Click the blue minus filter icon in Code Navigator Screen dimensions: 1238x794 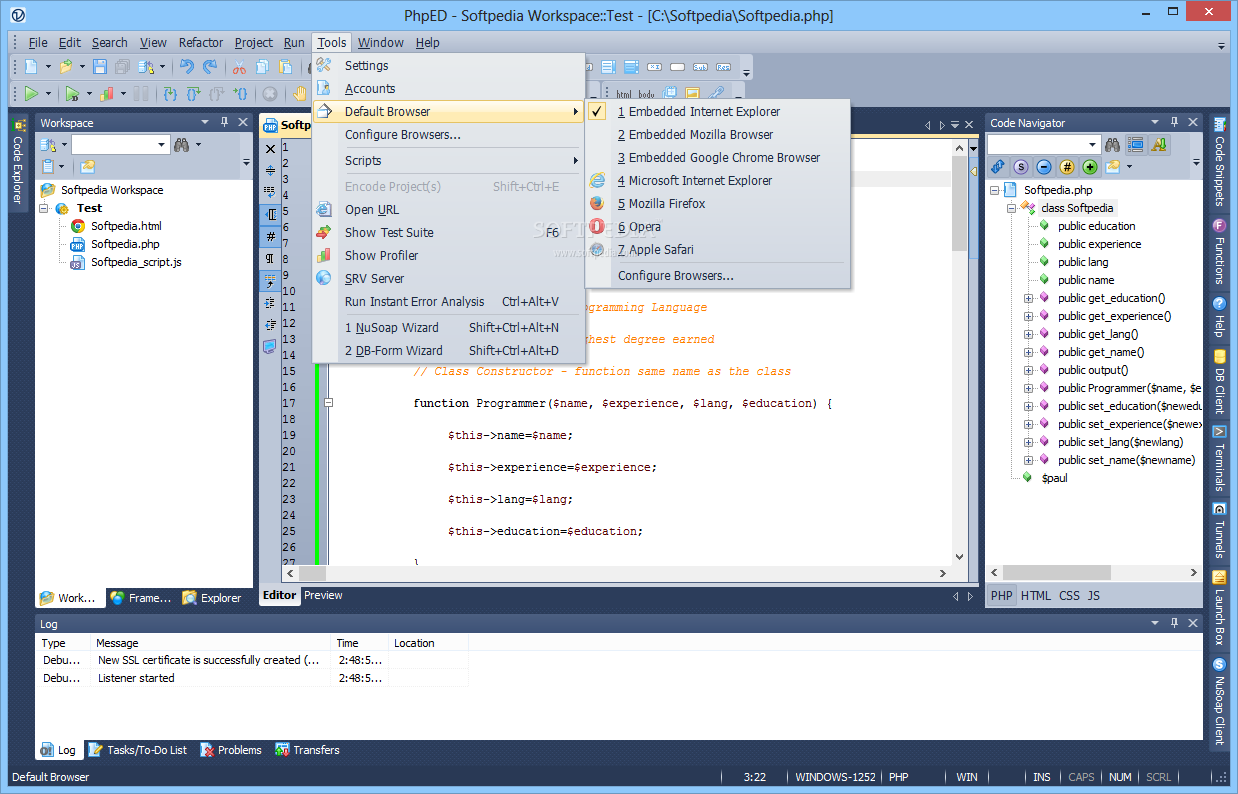1044,167
